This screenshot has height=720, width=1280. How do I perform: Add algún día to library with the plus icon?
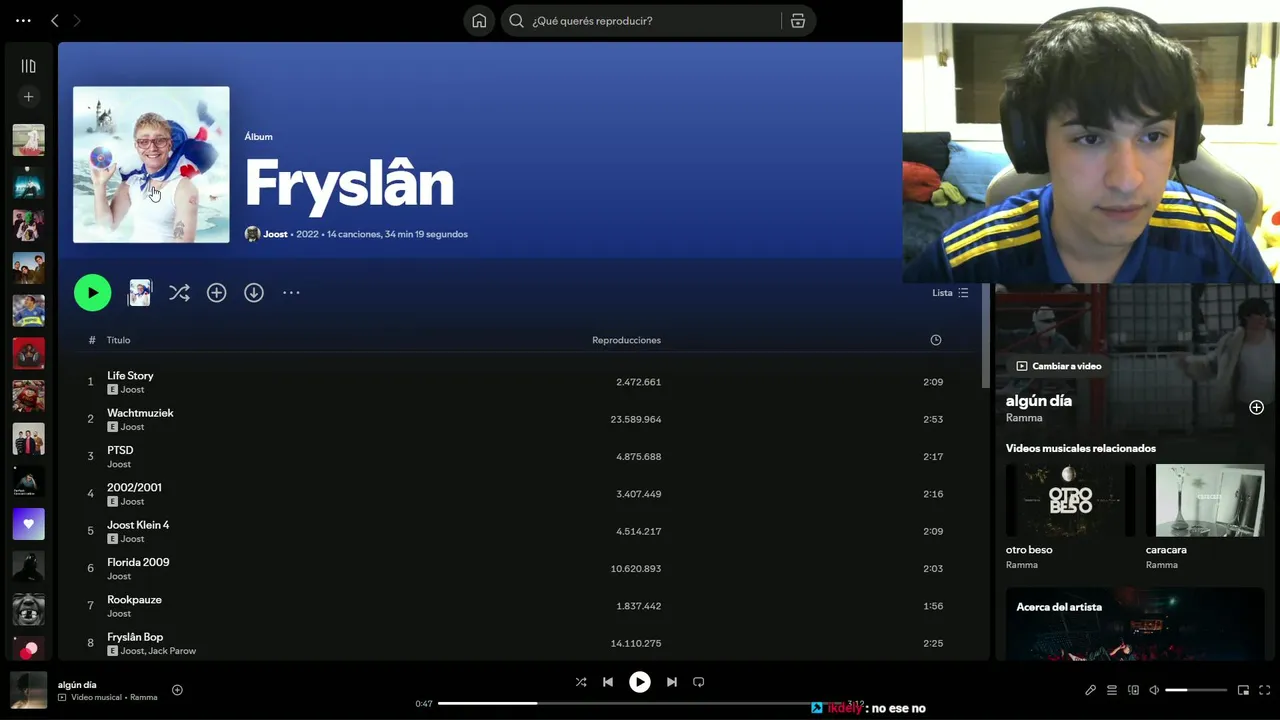(1256, 407)
